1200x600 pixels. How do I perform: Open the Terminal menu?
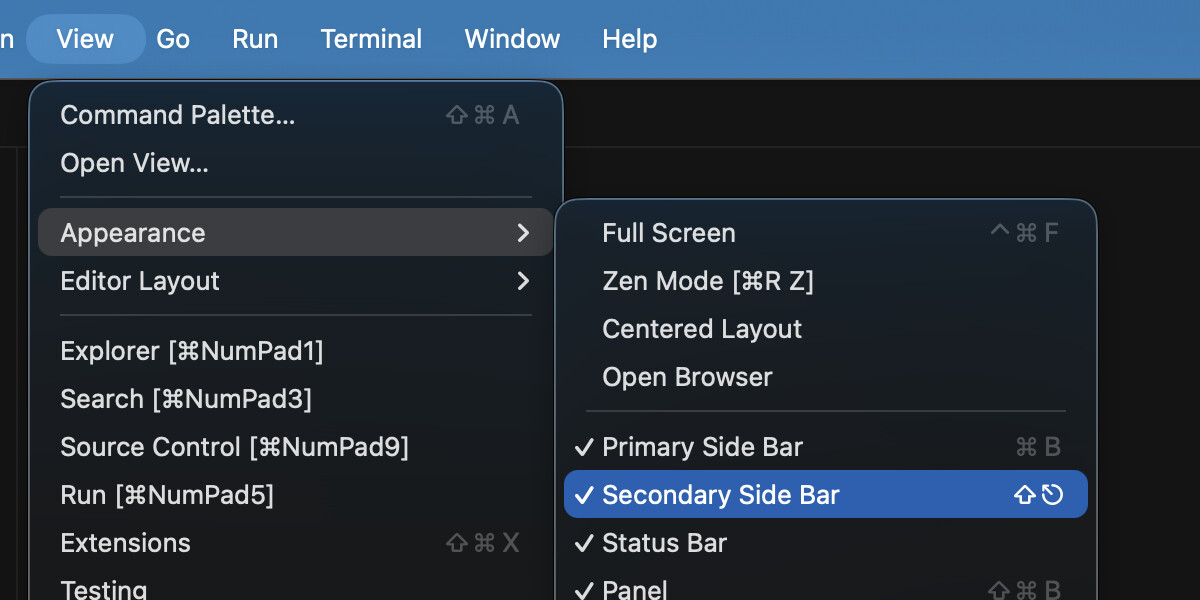click(x=371, y=39)
